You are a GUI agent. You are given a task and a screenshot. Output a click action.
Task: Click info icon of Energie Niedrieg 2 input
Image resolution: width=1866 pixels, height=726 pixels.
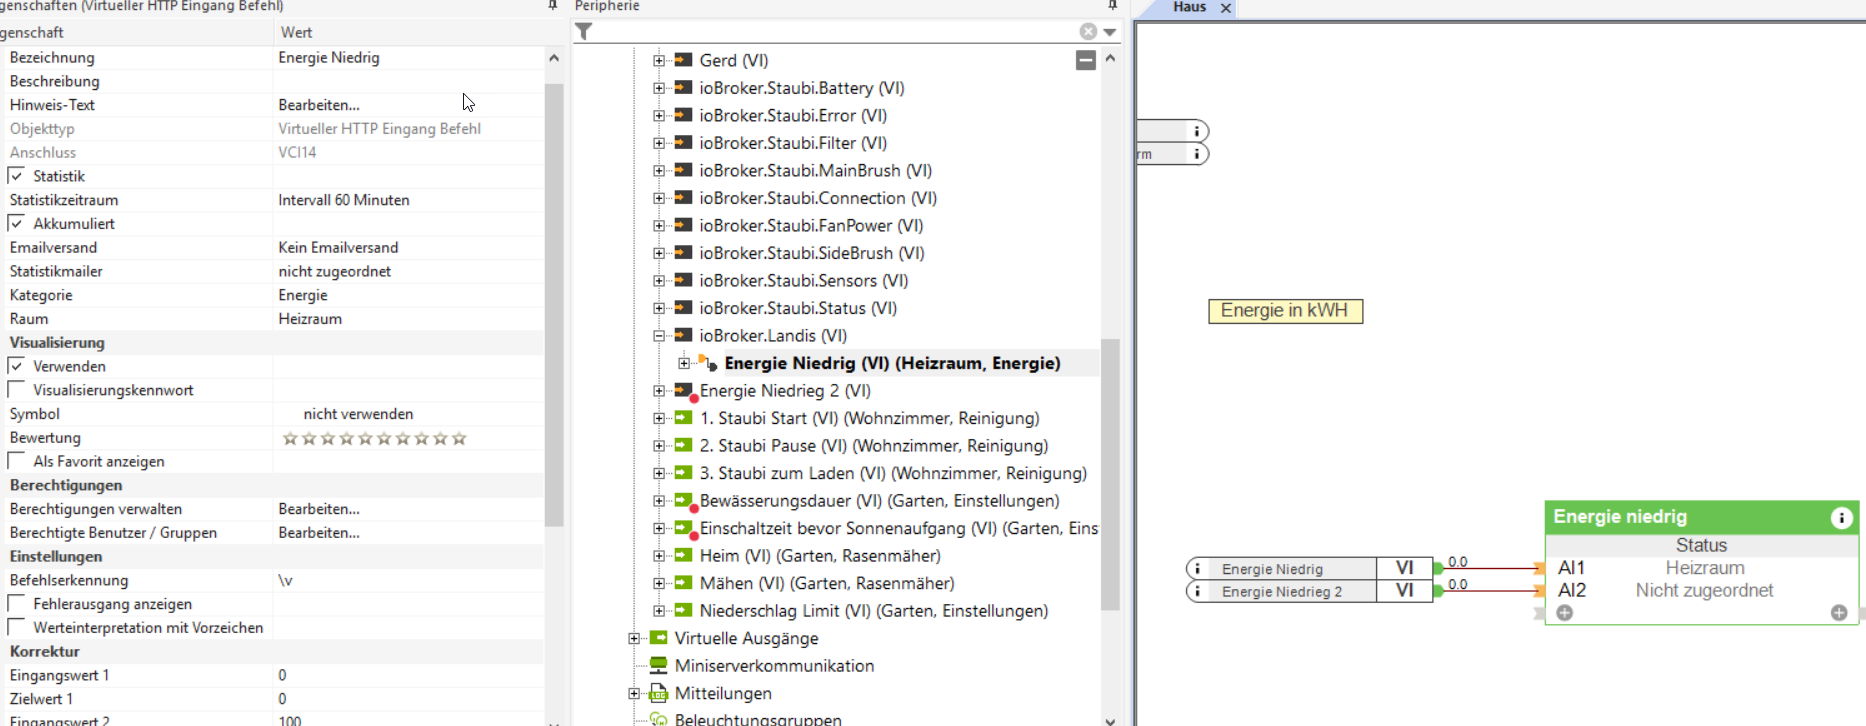coord(1197,592)
